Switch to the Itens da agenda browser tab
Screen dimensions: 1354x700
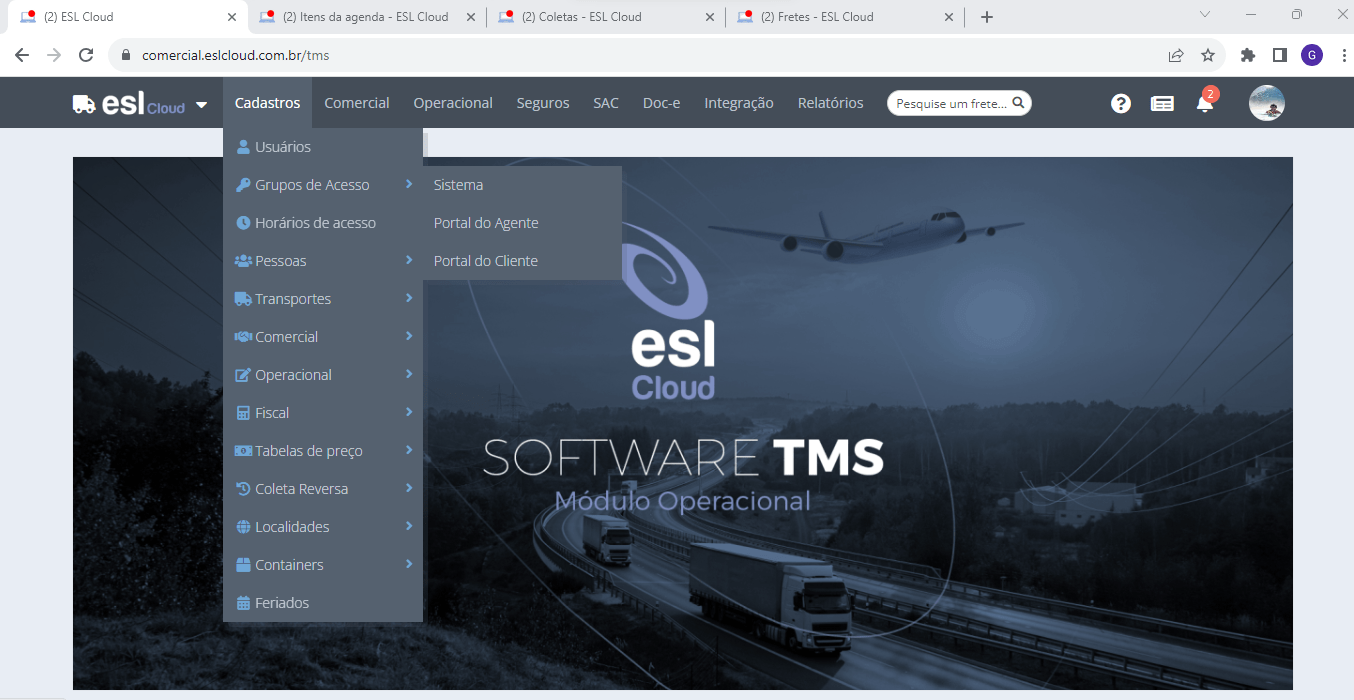tap(366, 17)
